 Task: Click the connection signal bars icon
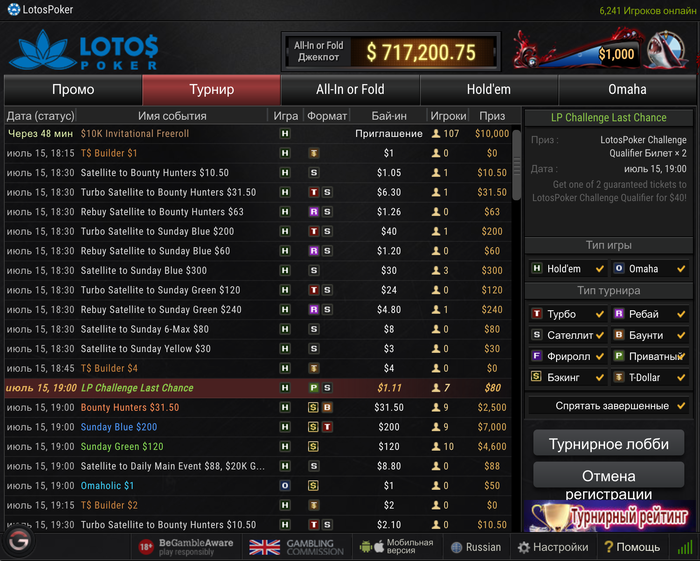(x=685, y=547)
